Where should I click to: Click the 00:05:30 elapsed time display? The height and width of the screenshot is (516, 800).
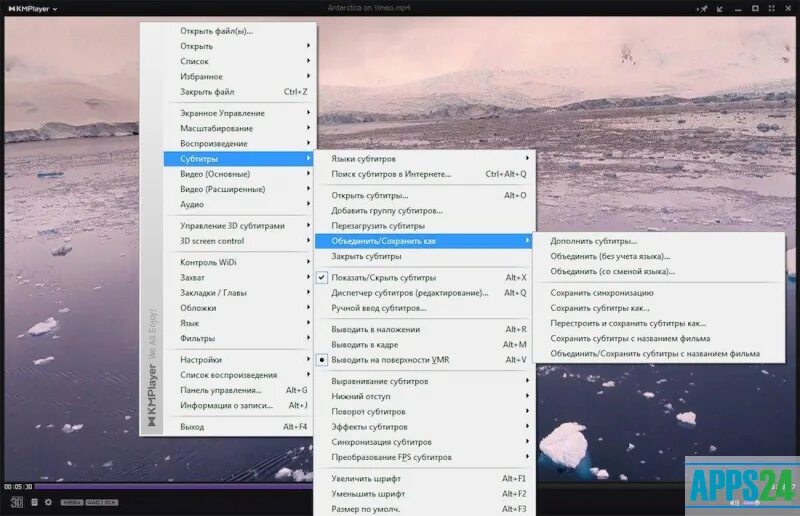[x=18, y=487]
